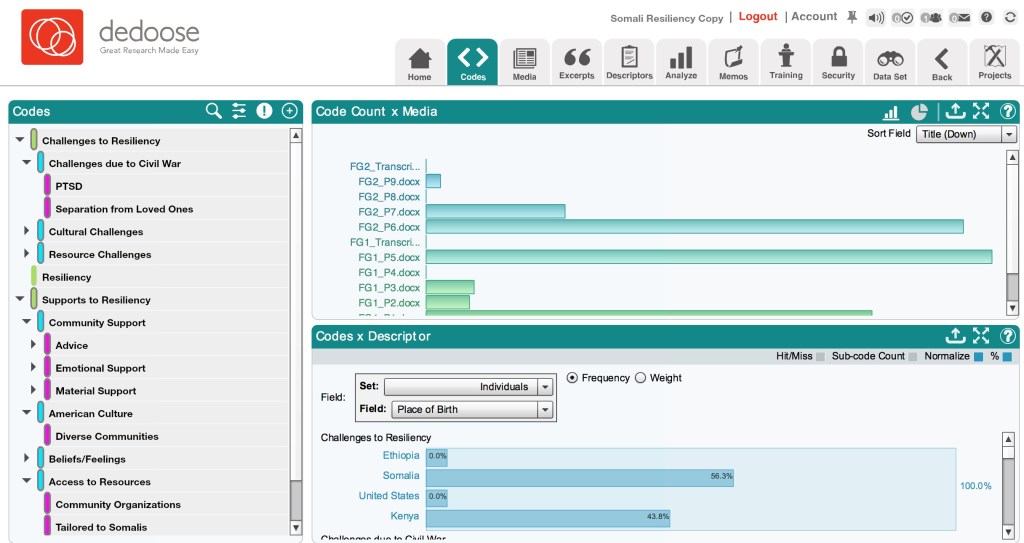This screenshot has height=543, width=1024.
Task: Open help for Codes x Descriptor panel
Action: click(1008, 336)
